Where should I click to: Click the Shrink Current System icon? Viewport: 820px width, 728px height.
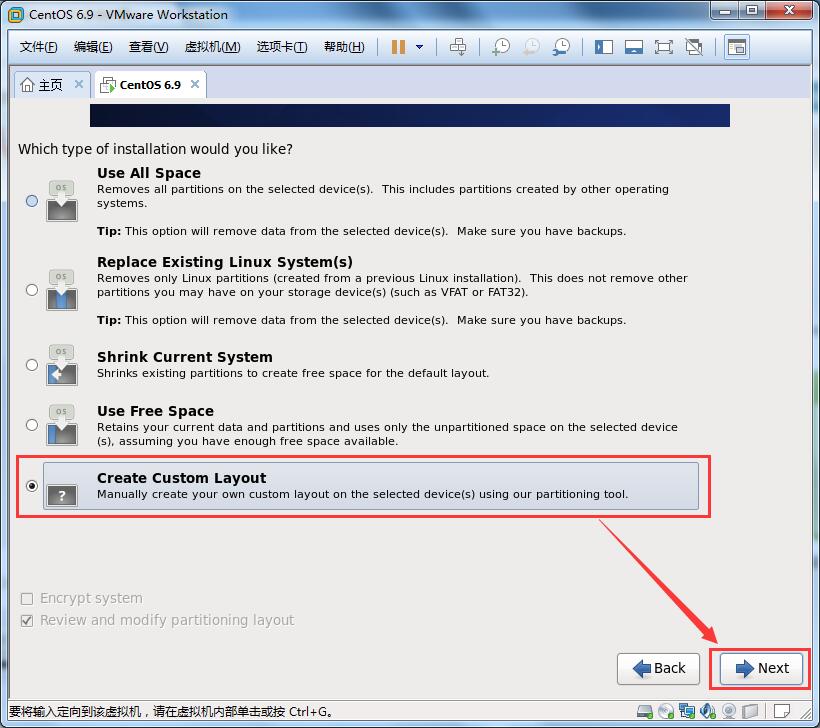coord(62,365)
